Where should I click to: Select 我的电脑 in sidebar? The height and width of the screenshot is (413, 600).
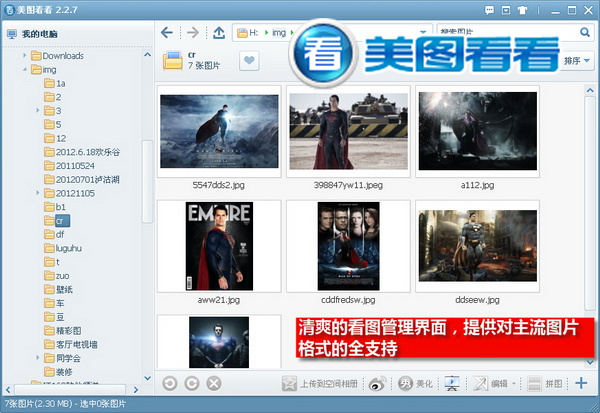(33, 34)
